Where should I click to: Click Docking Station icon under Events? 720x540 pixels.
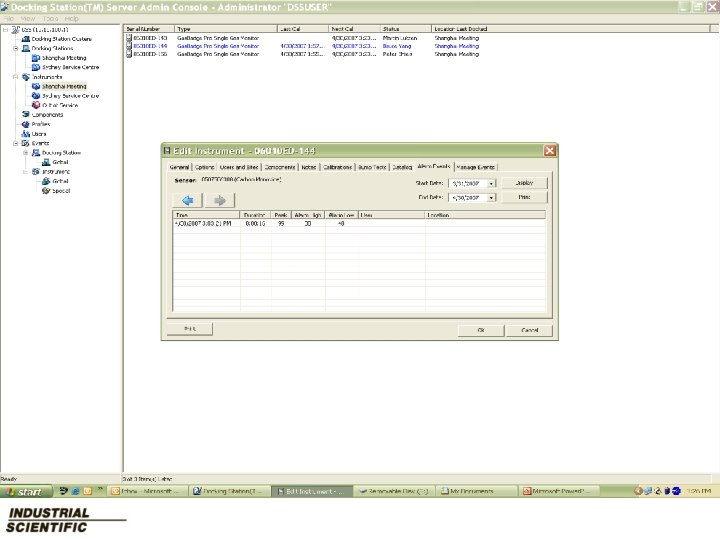pos(36,152)
